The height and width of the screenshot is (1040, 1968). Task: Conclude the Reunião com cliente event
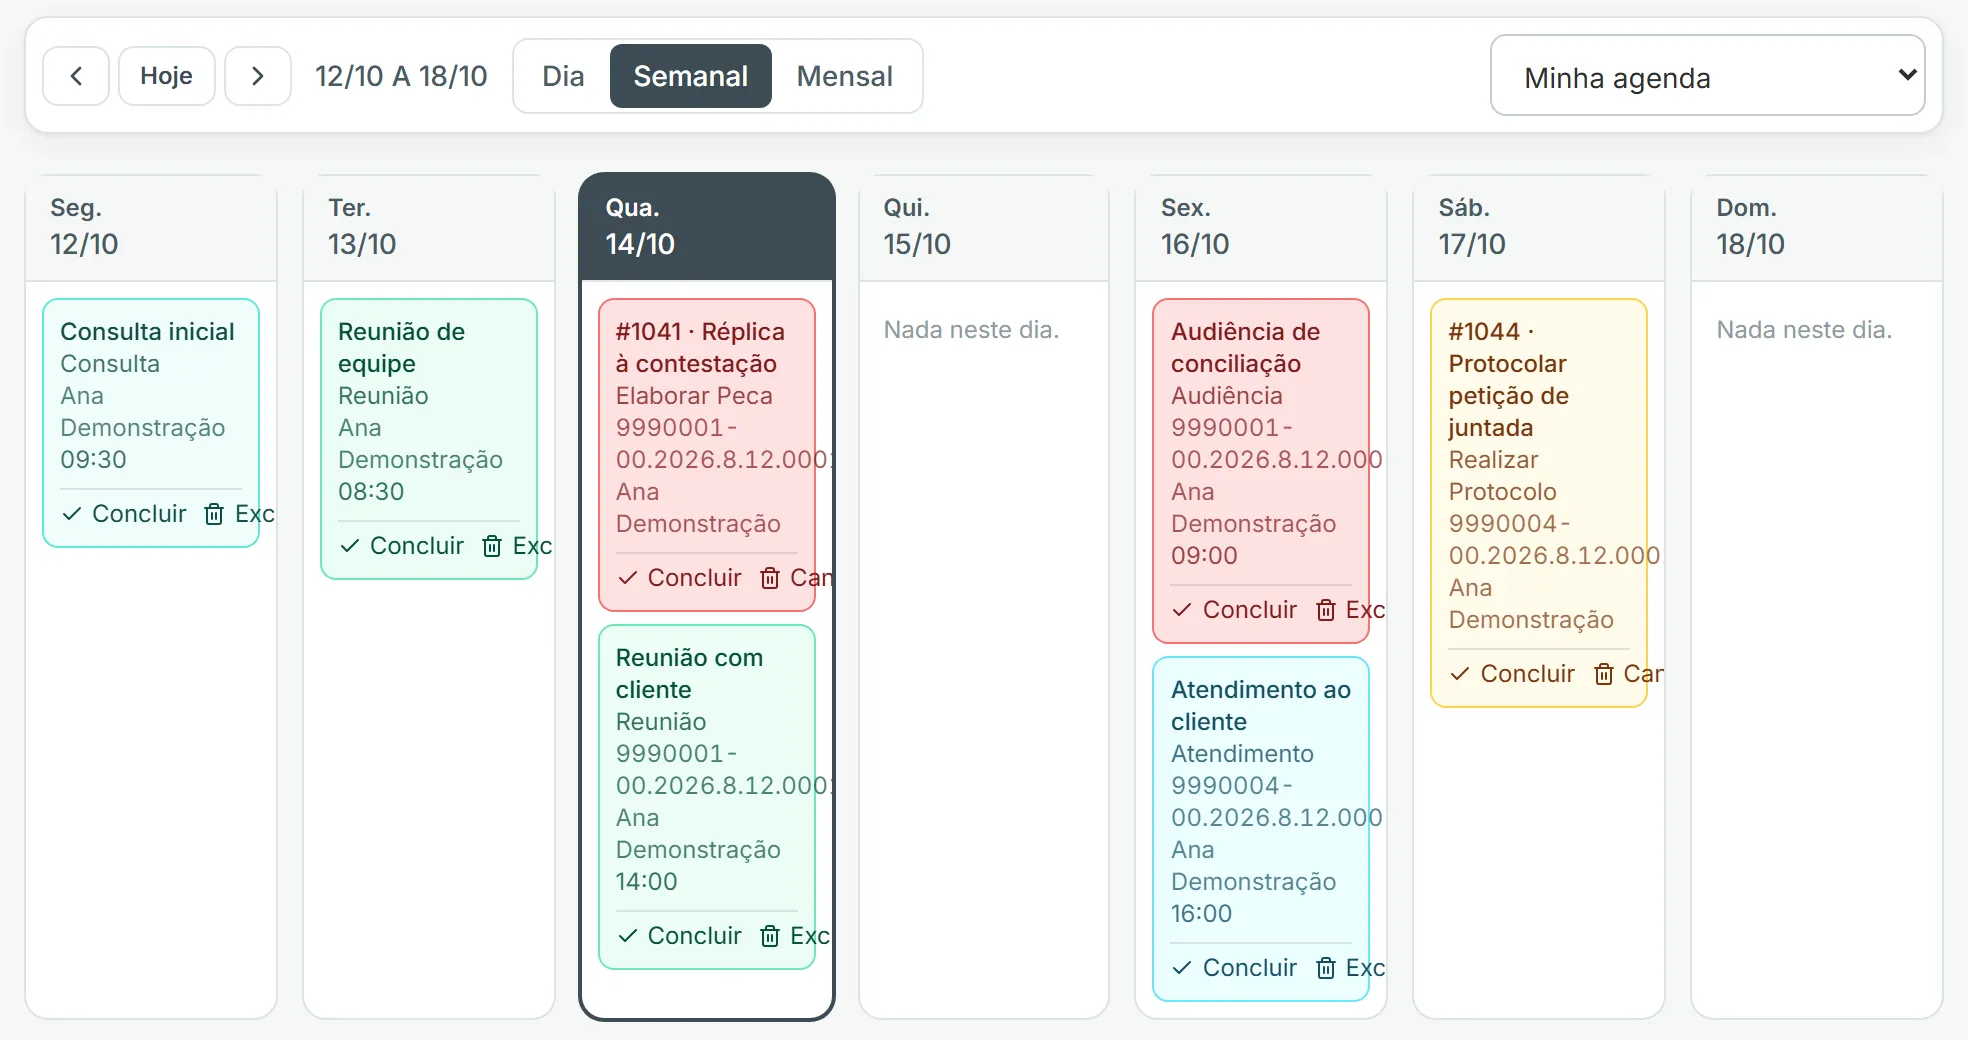click(680, 936)
